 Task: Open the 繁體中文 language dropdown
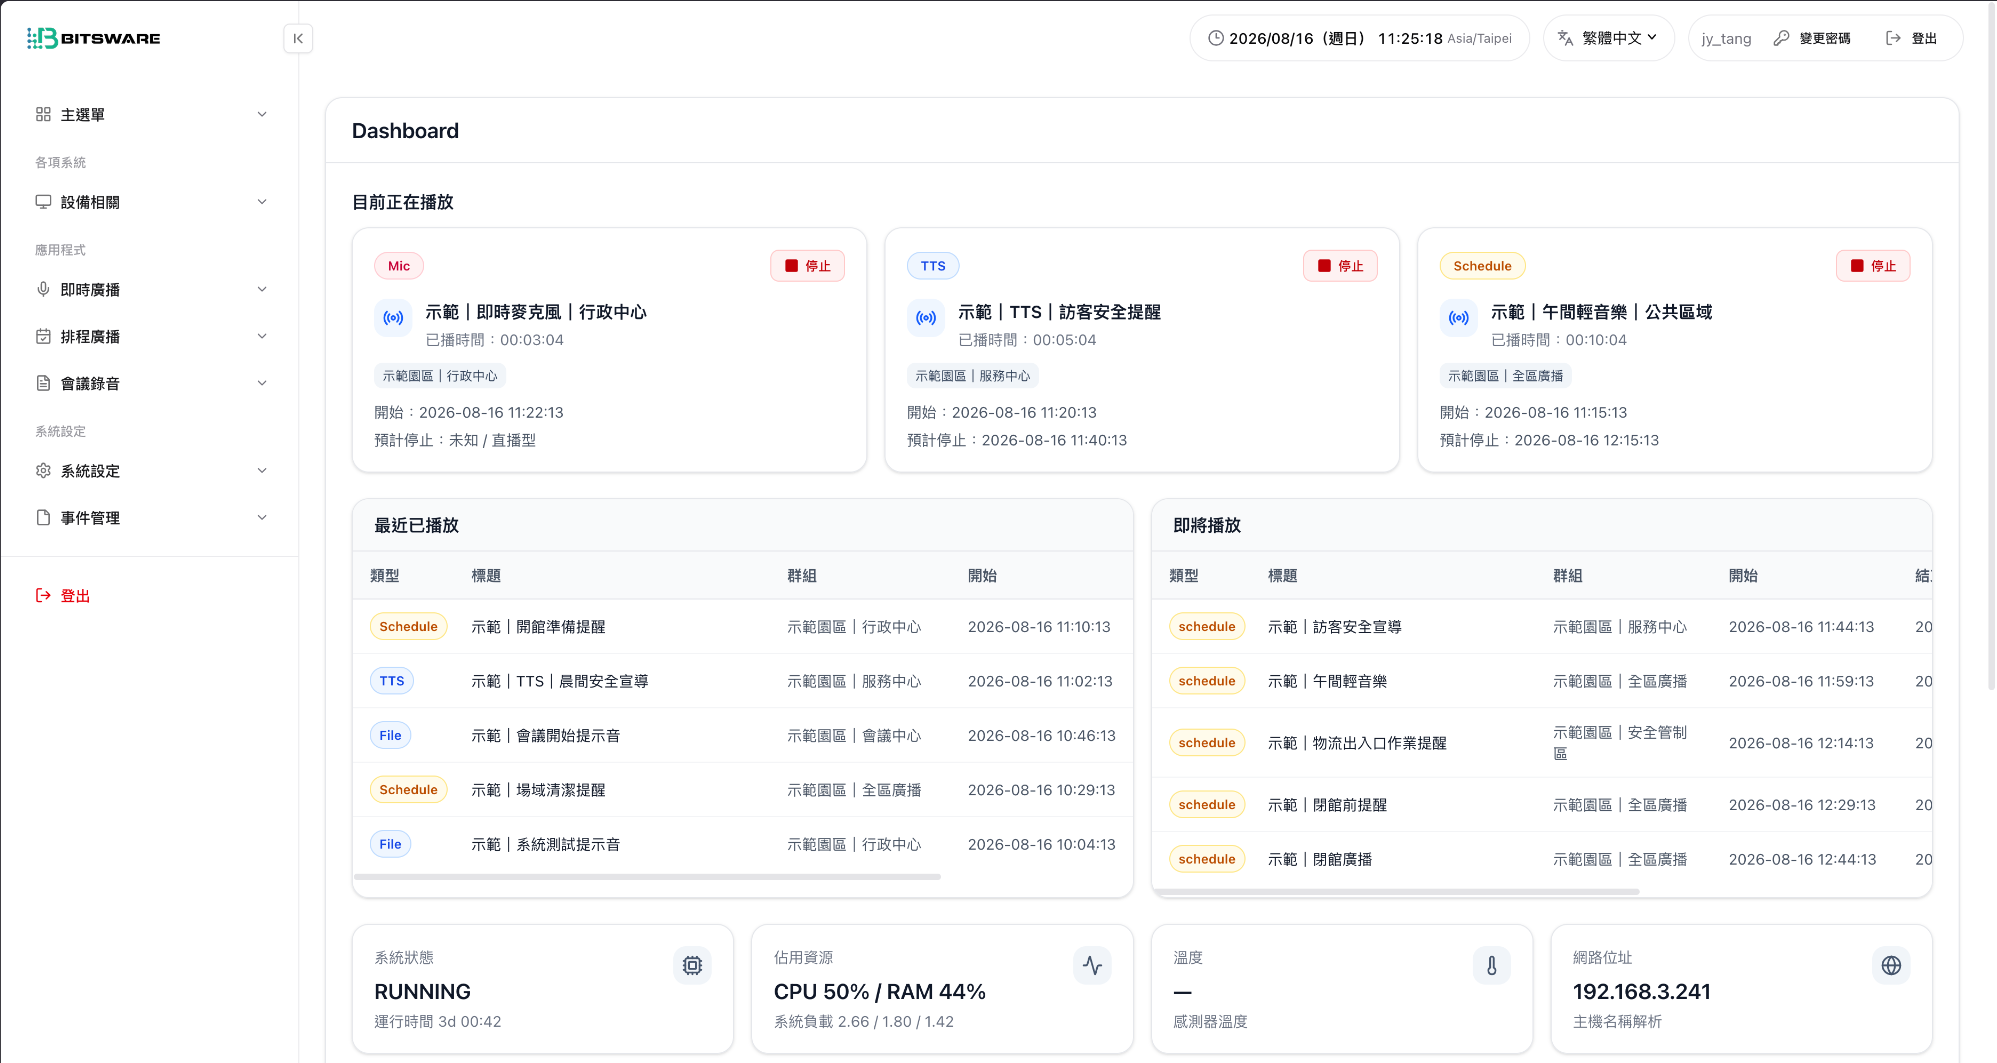pyautogui.click(x=1609, y=38)
